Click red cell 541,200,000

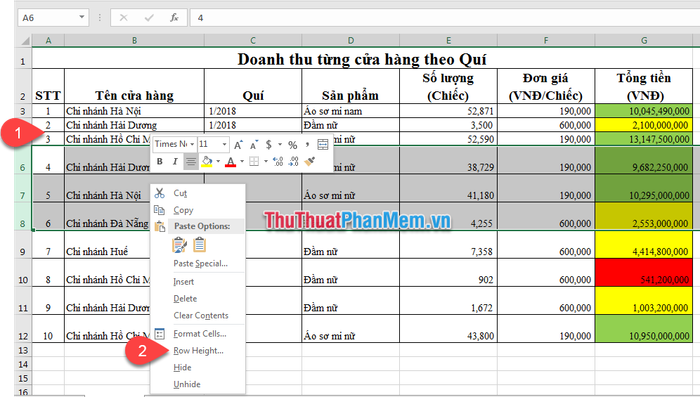[x=644, y=273]
